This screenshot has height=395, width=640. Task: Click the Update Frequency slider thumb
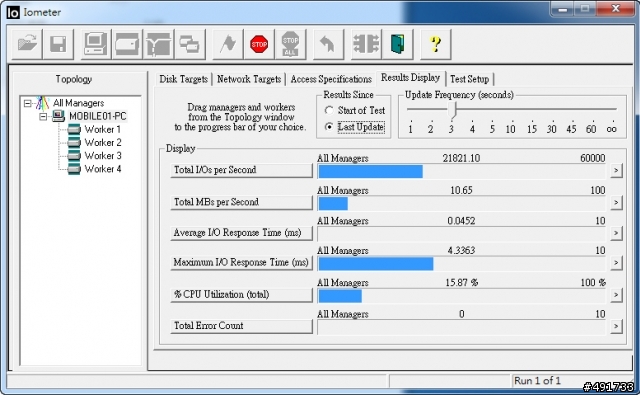(452, 110)
